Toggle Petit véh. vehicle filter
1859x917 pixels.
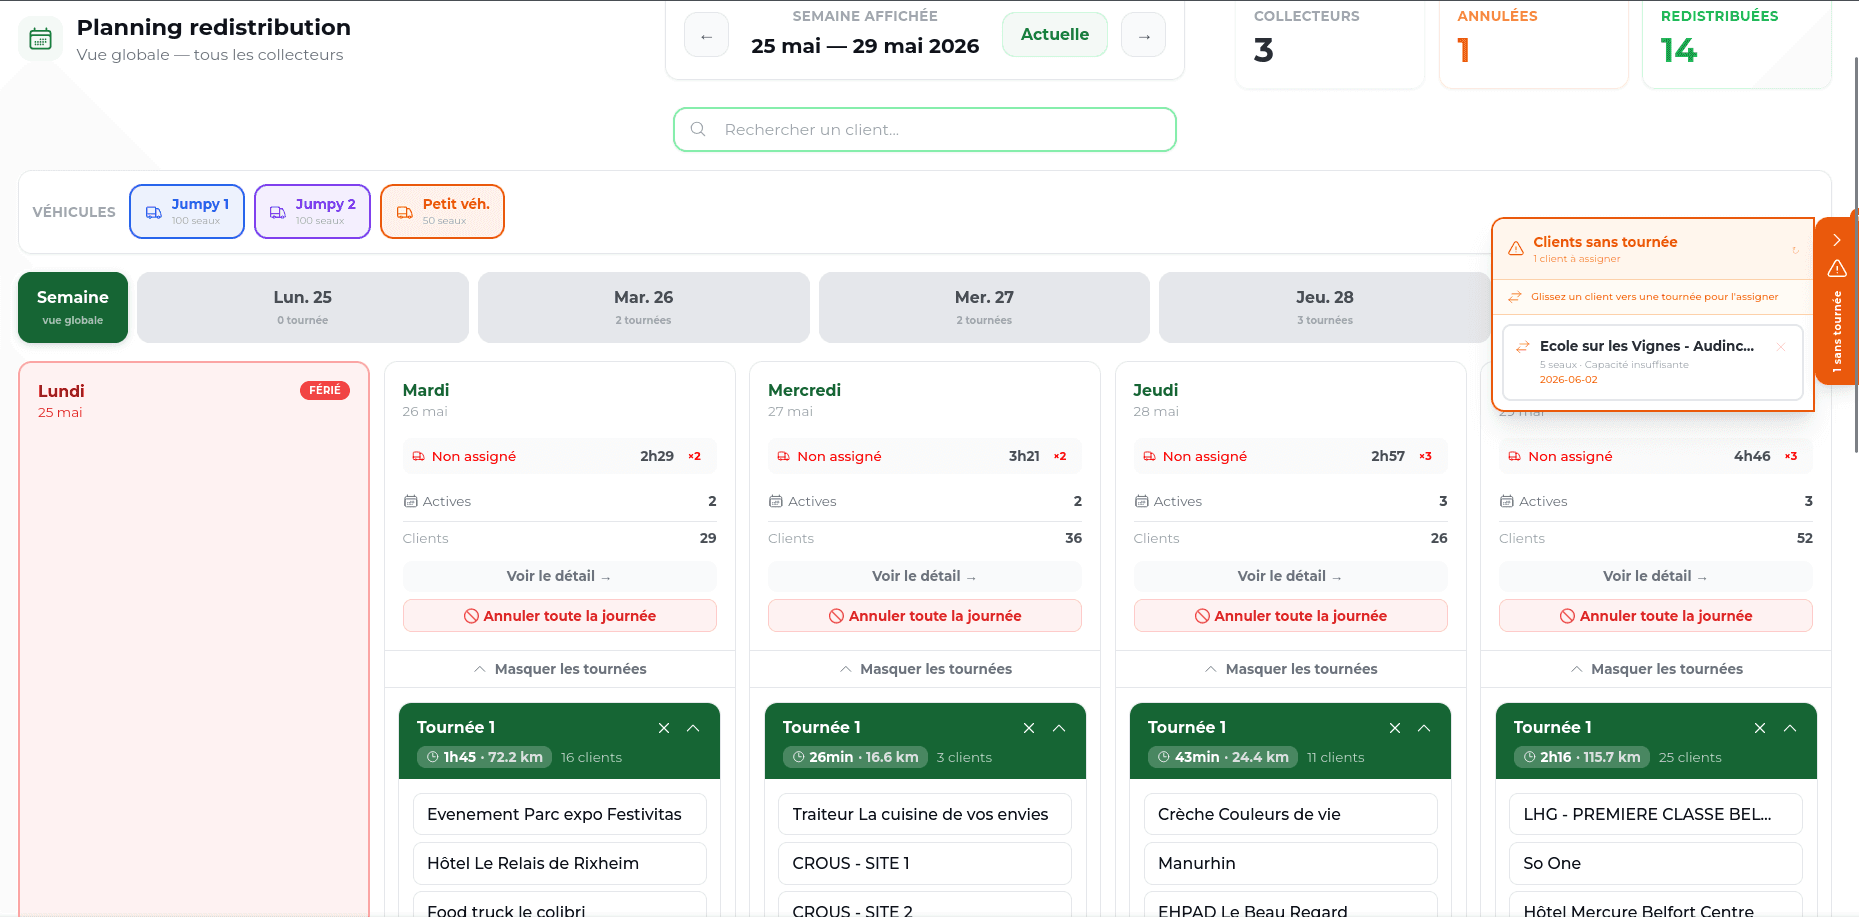click(442, 211)
